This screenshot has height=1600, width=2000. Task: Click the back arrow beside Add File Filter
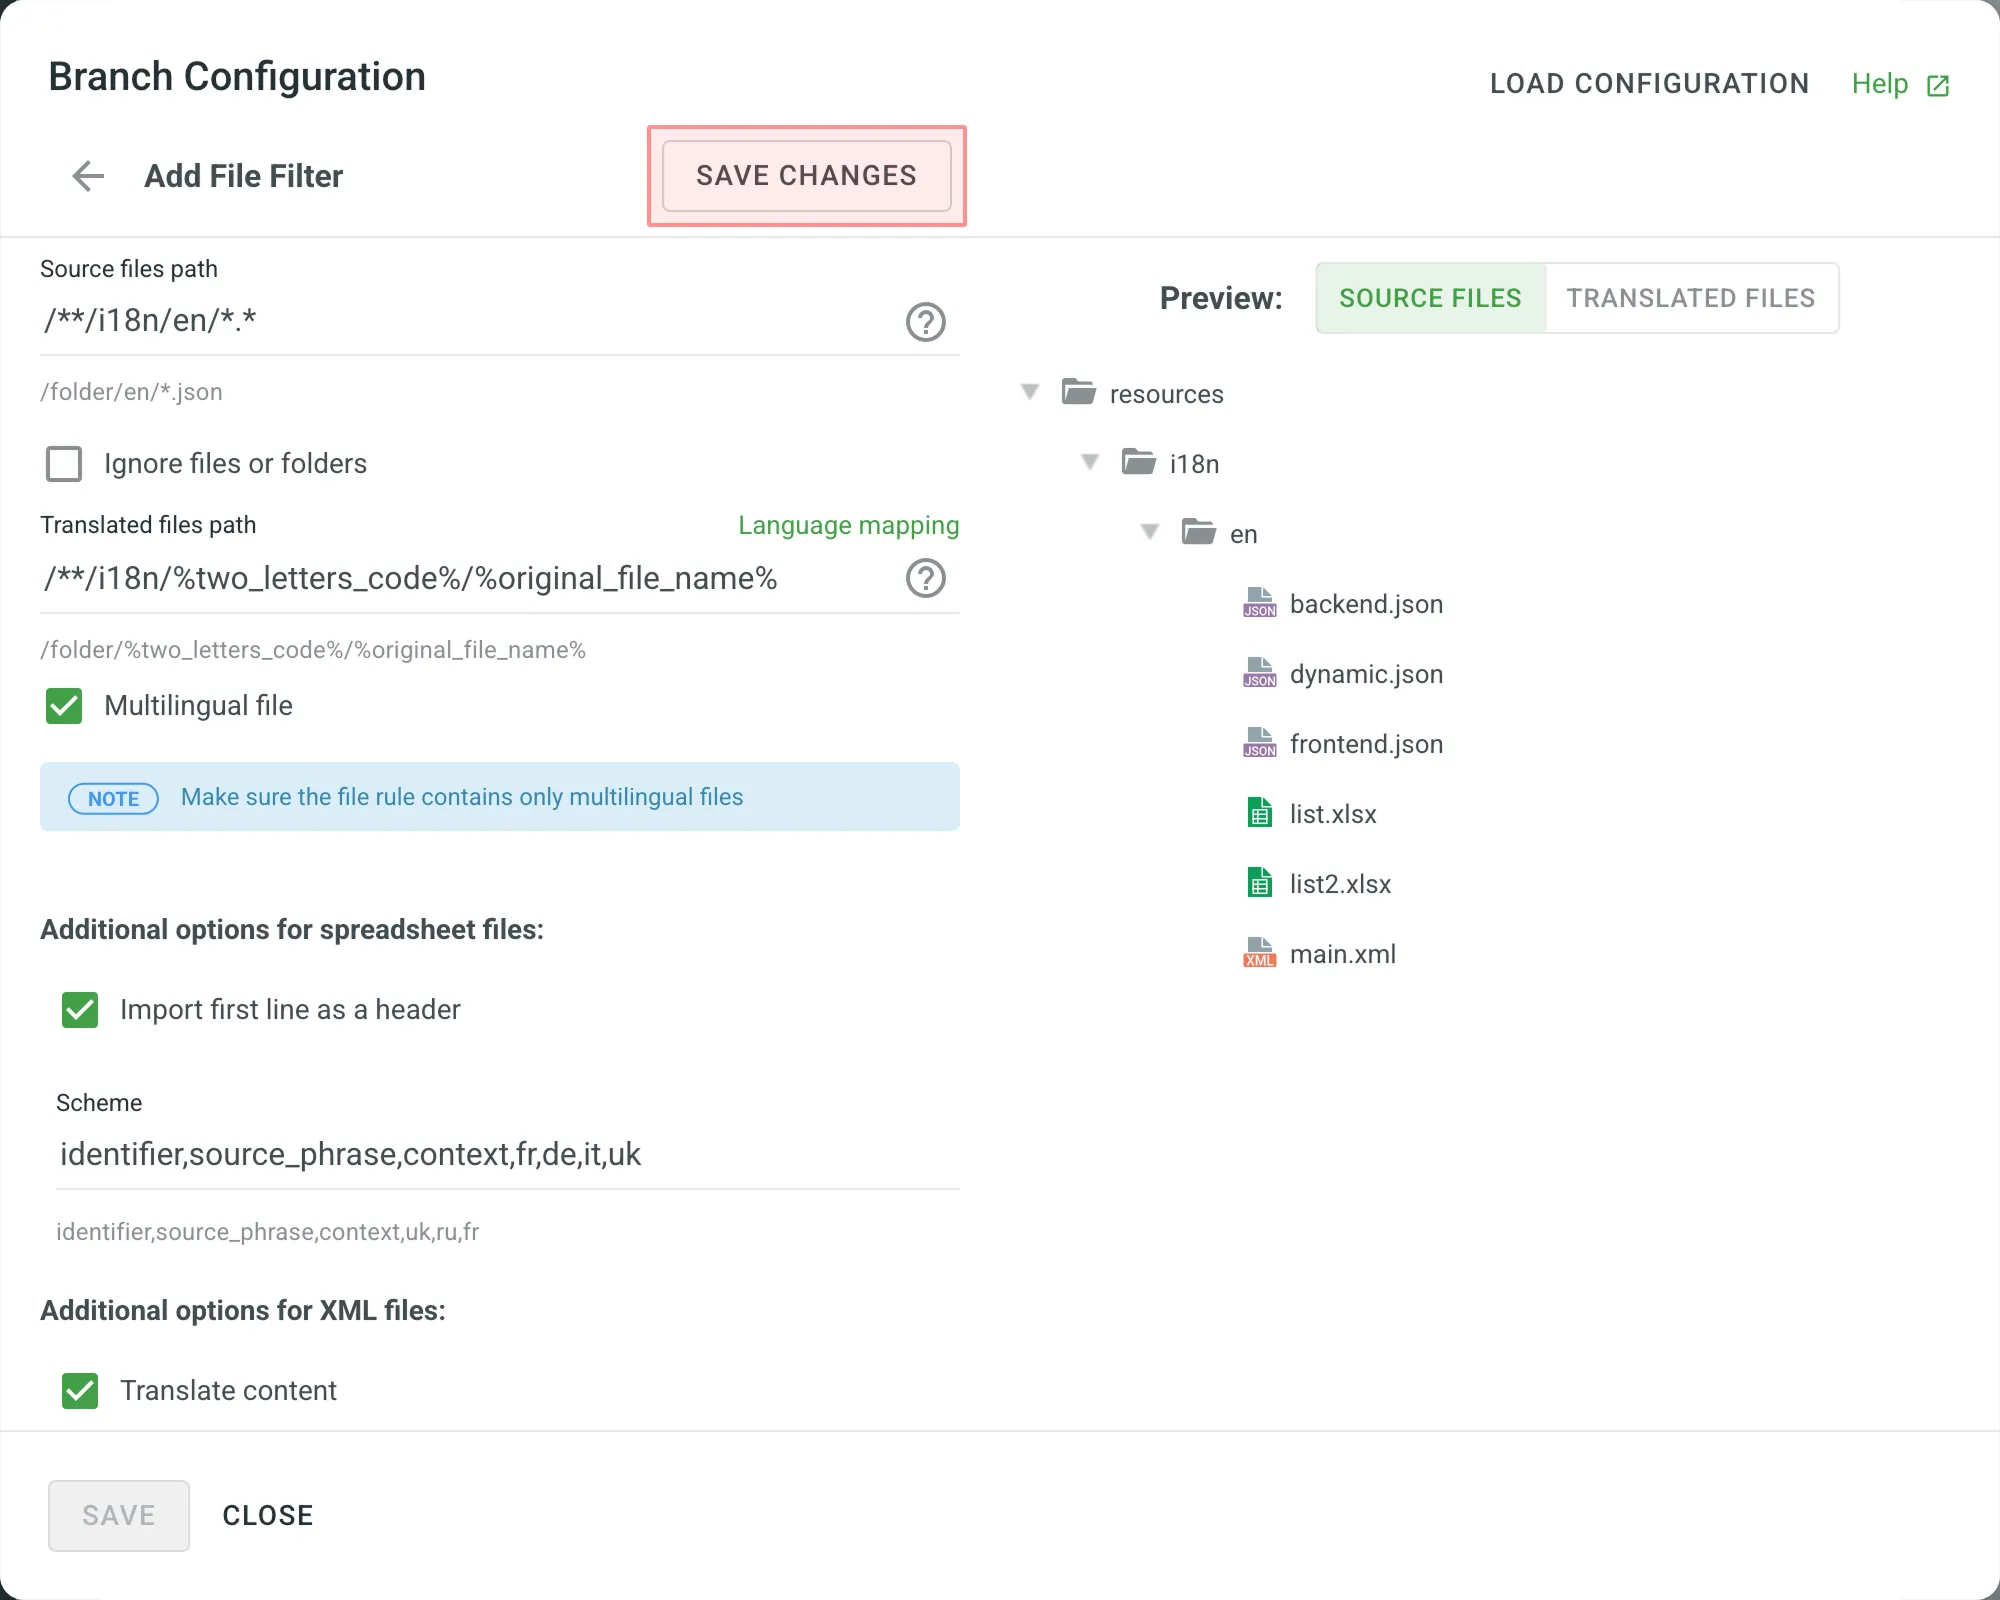(88, 176)
